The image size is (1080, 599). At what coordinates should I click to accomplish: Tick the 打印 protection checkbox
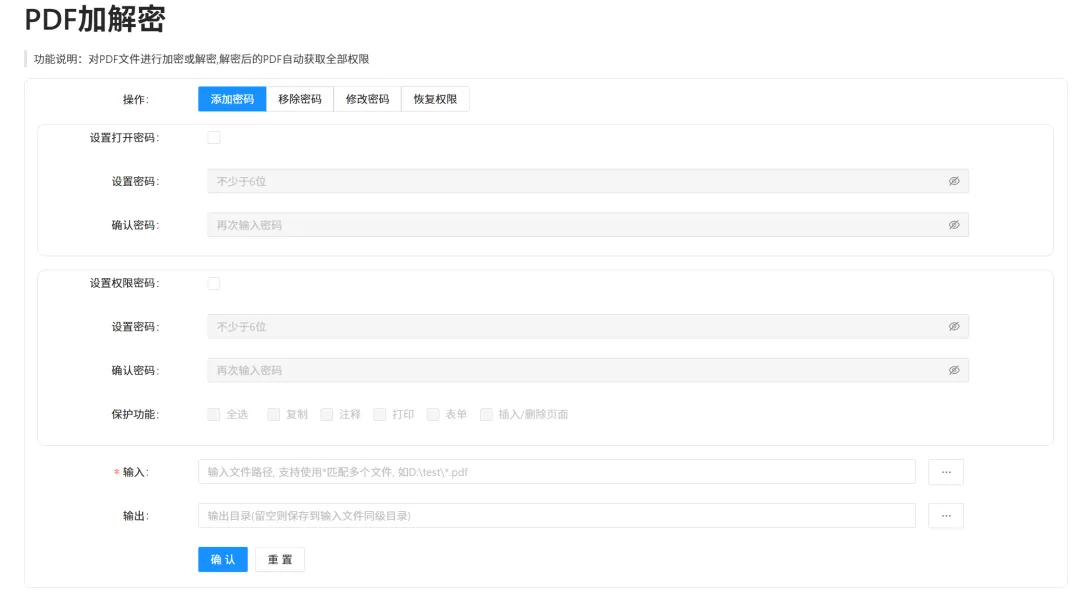(380, 414)
